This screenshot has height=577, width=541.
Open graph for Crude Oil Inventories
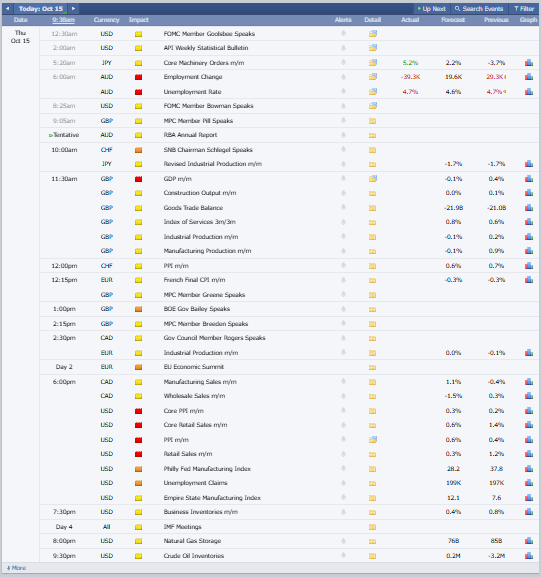[x=529, y=556]
